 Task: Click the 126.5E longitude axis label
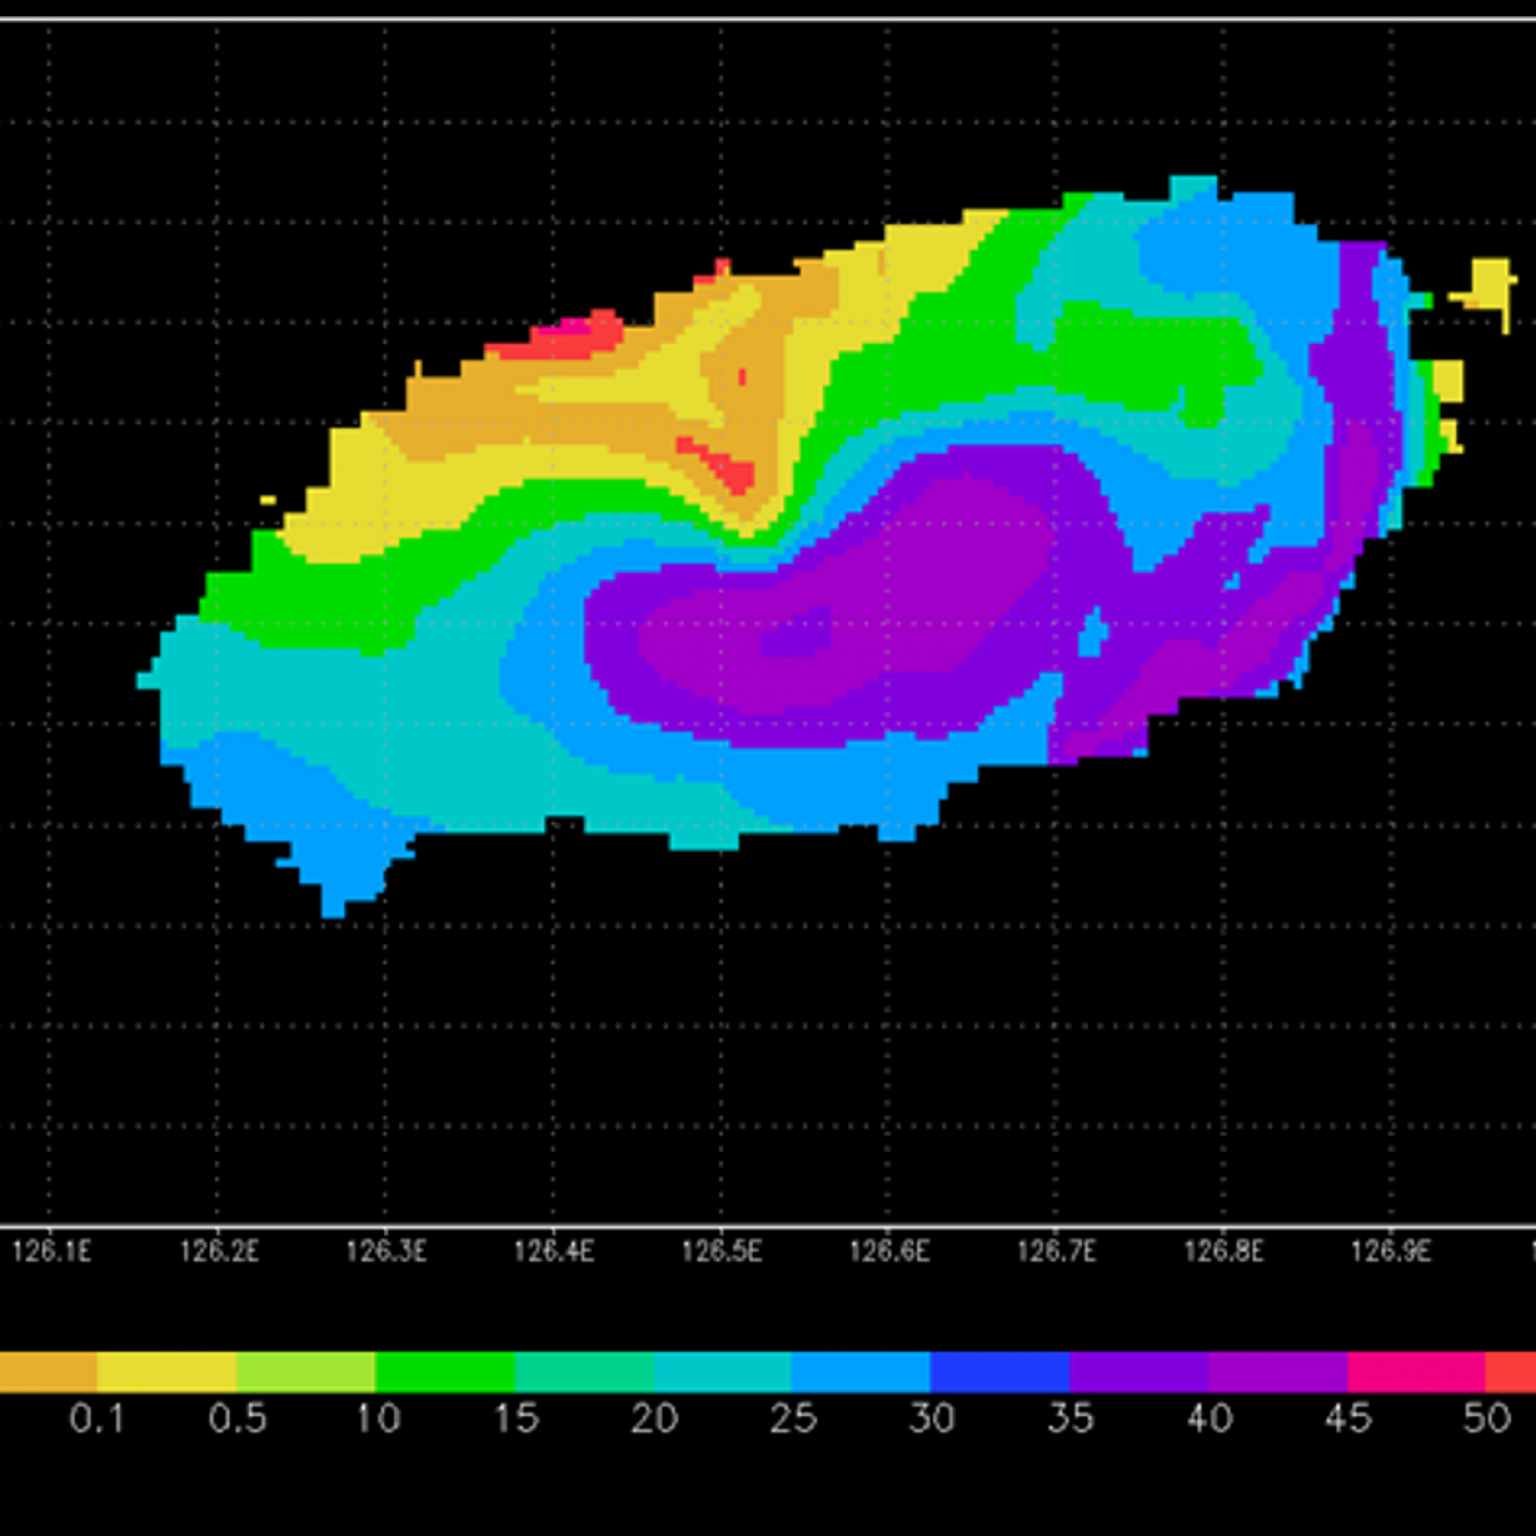pos(722,1251)
